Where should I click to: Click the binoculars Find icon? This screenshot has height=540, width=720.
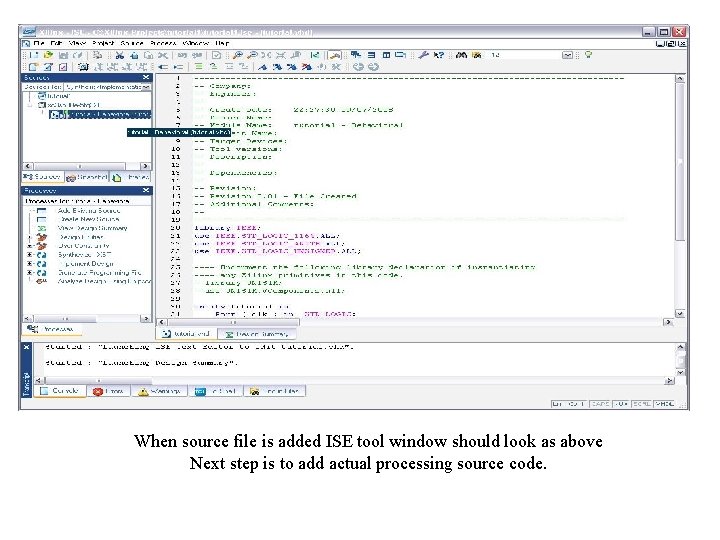[461, 55]
